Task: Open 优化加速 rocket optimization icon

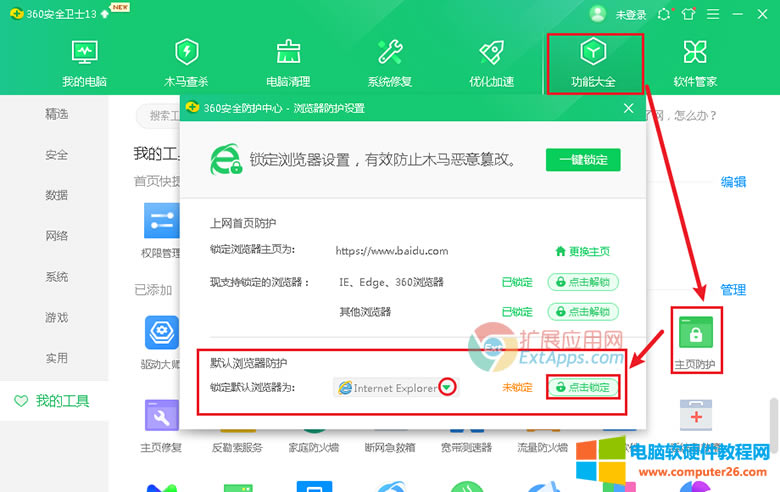Action: 491,62
